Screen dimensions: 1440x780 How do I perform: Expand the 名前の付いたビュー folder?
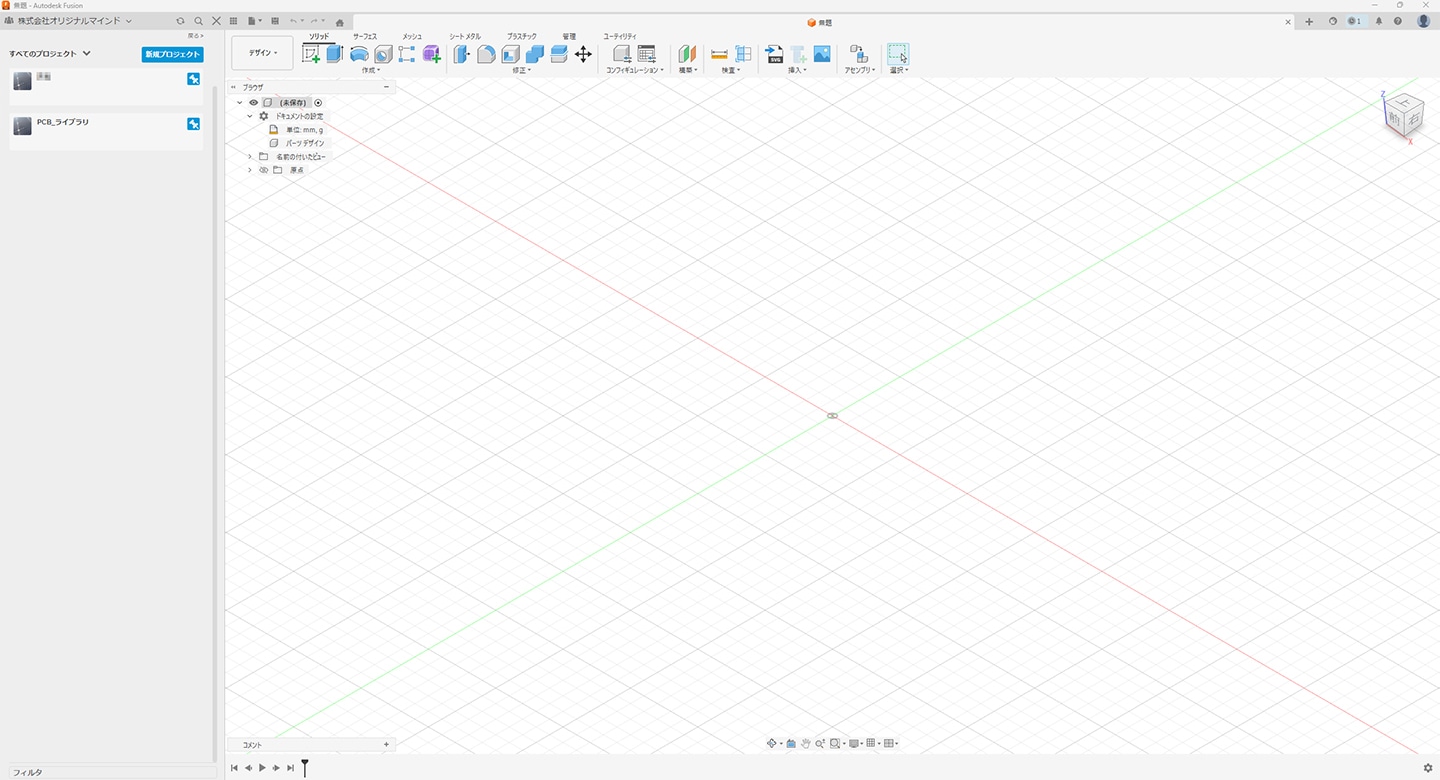click(250, 157)
